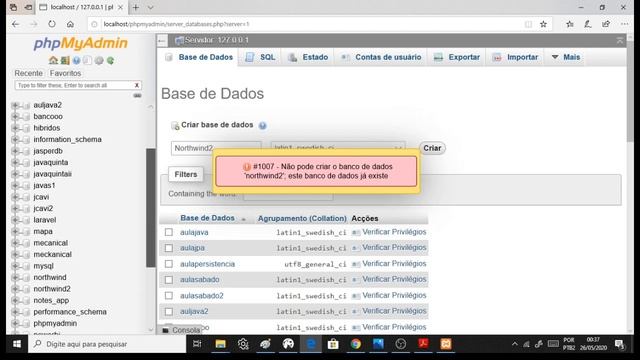Image resolution: width=640 pixels, height=360 pixels.
Task: Click the browser refresh icon
Action: point(51,24)
